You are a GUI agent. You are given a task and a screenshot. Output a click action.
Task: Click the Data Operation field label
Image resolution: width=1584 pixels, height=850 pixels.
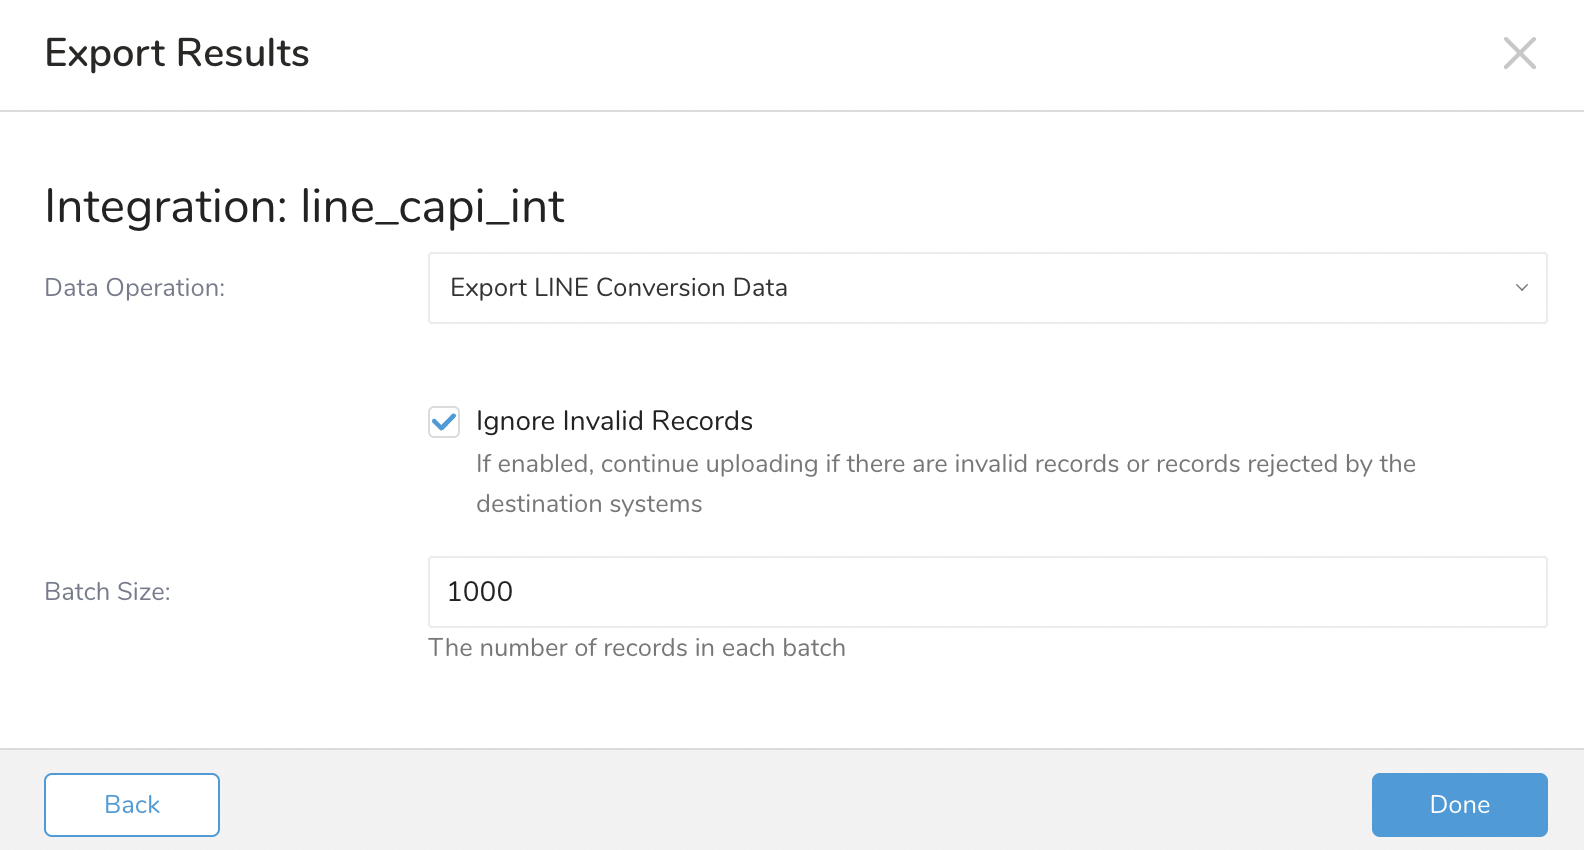click(x=135, y=288)
